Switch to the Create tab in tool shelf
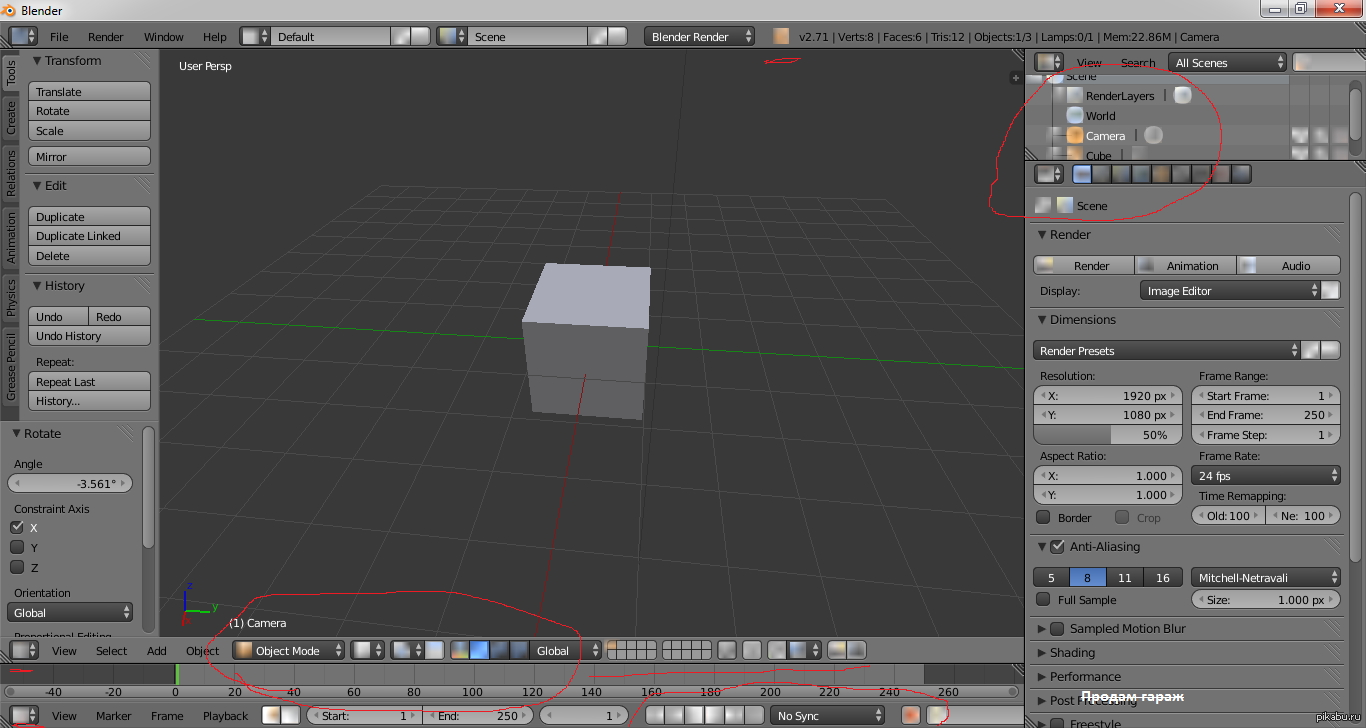 point(11,119)
